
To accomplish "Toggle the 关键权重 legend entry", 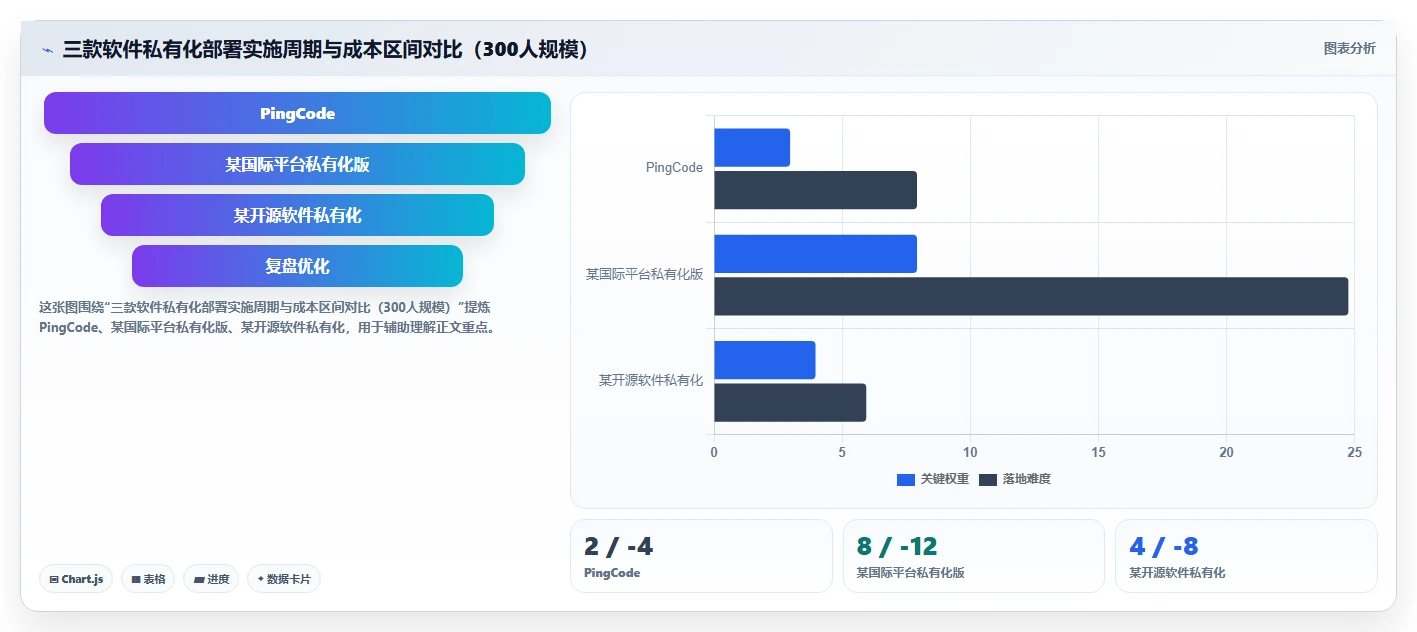I will [x=933, y=479].
